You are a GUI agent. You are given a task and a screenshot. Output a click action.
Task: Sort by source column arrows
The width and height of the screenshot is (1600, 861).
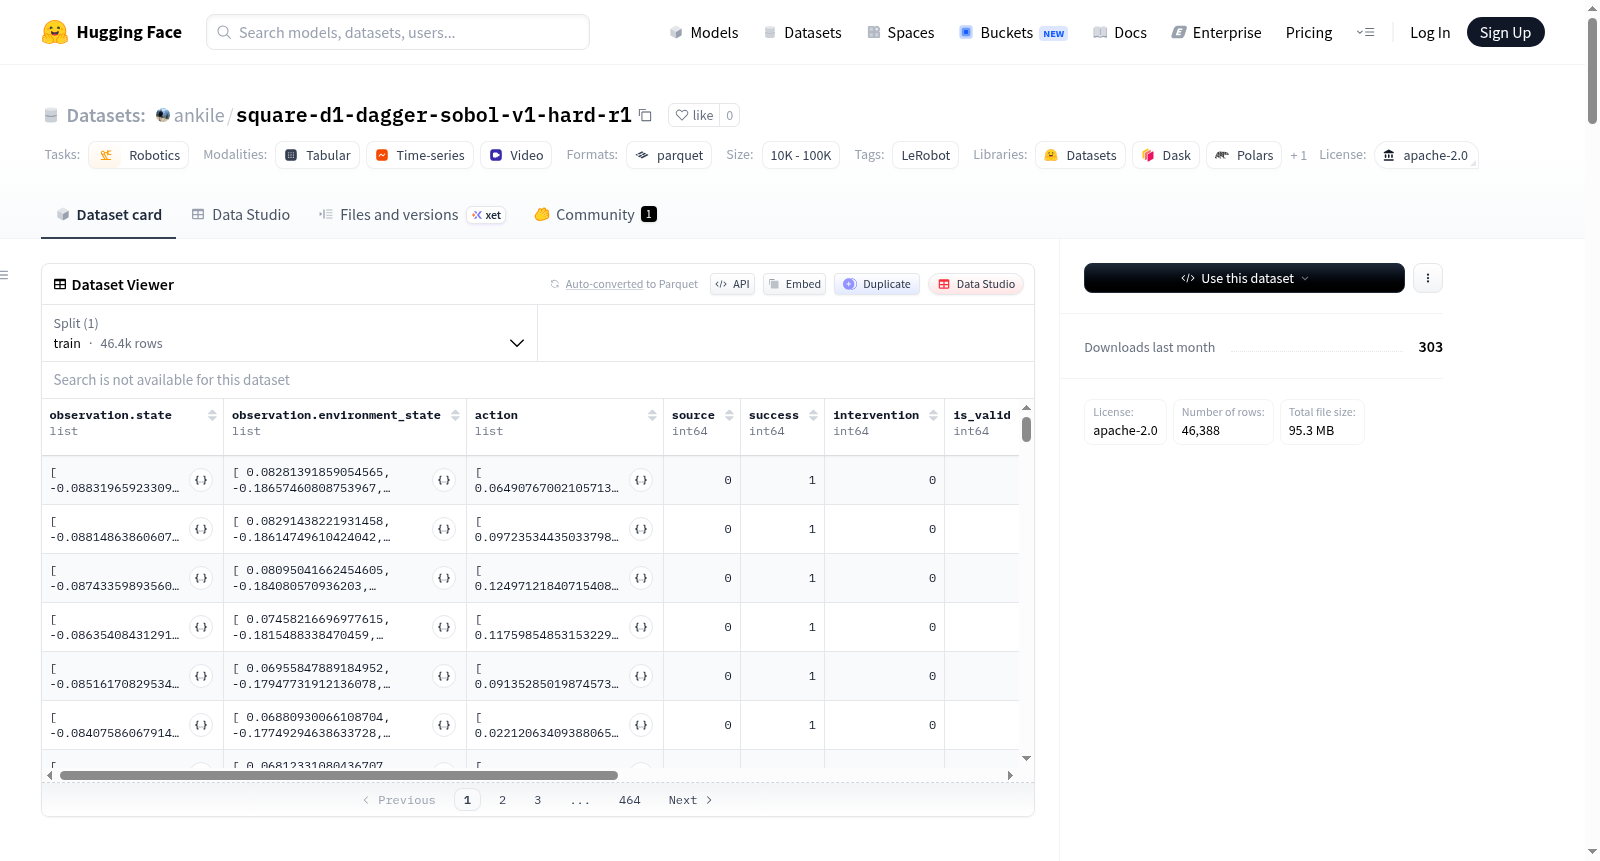tap(729, 415)
